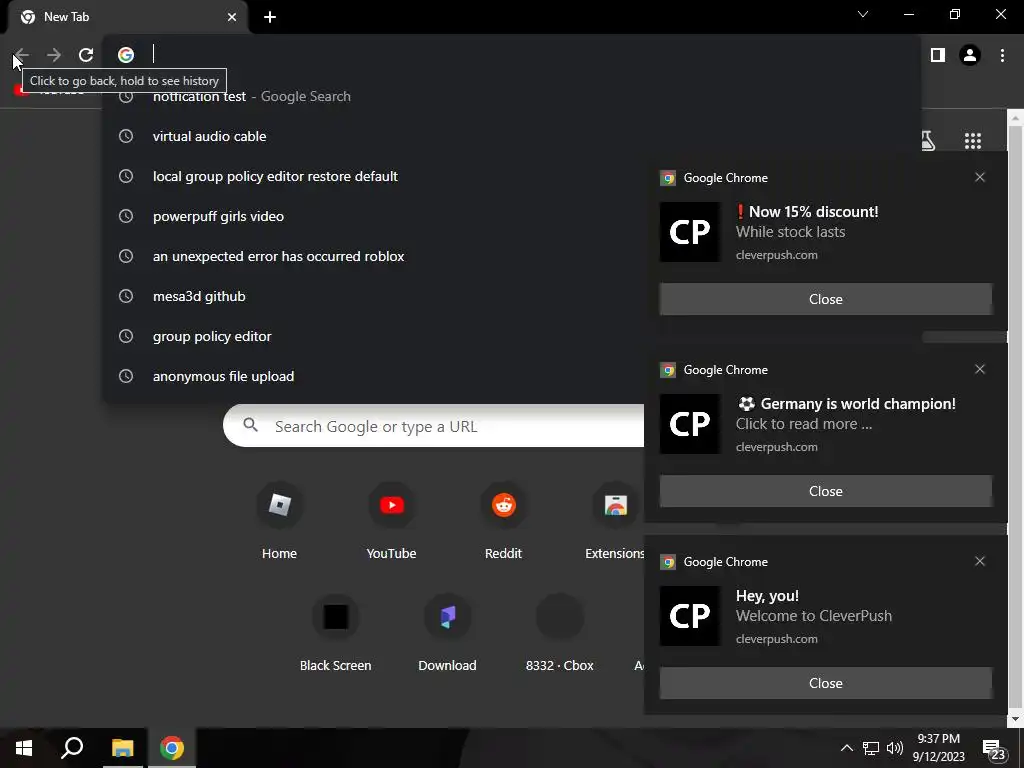Click the page scrollbar down arrow
The image size is (1024, 768).
pyautogui.click(x=1014, y=718)
